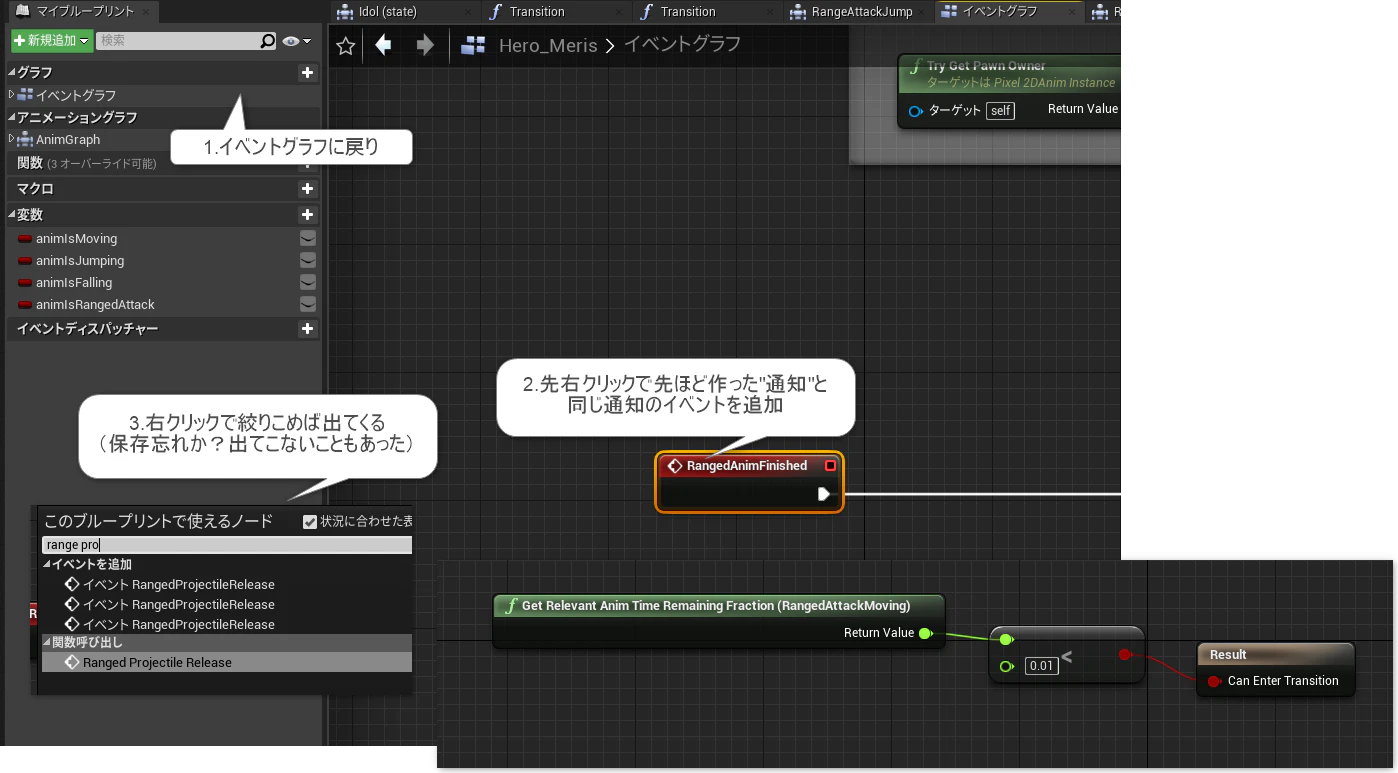Add a new variable with 変数 plus button
Screen dimensions: 1398x773
308,215
